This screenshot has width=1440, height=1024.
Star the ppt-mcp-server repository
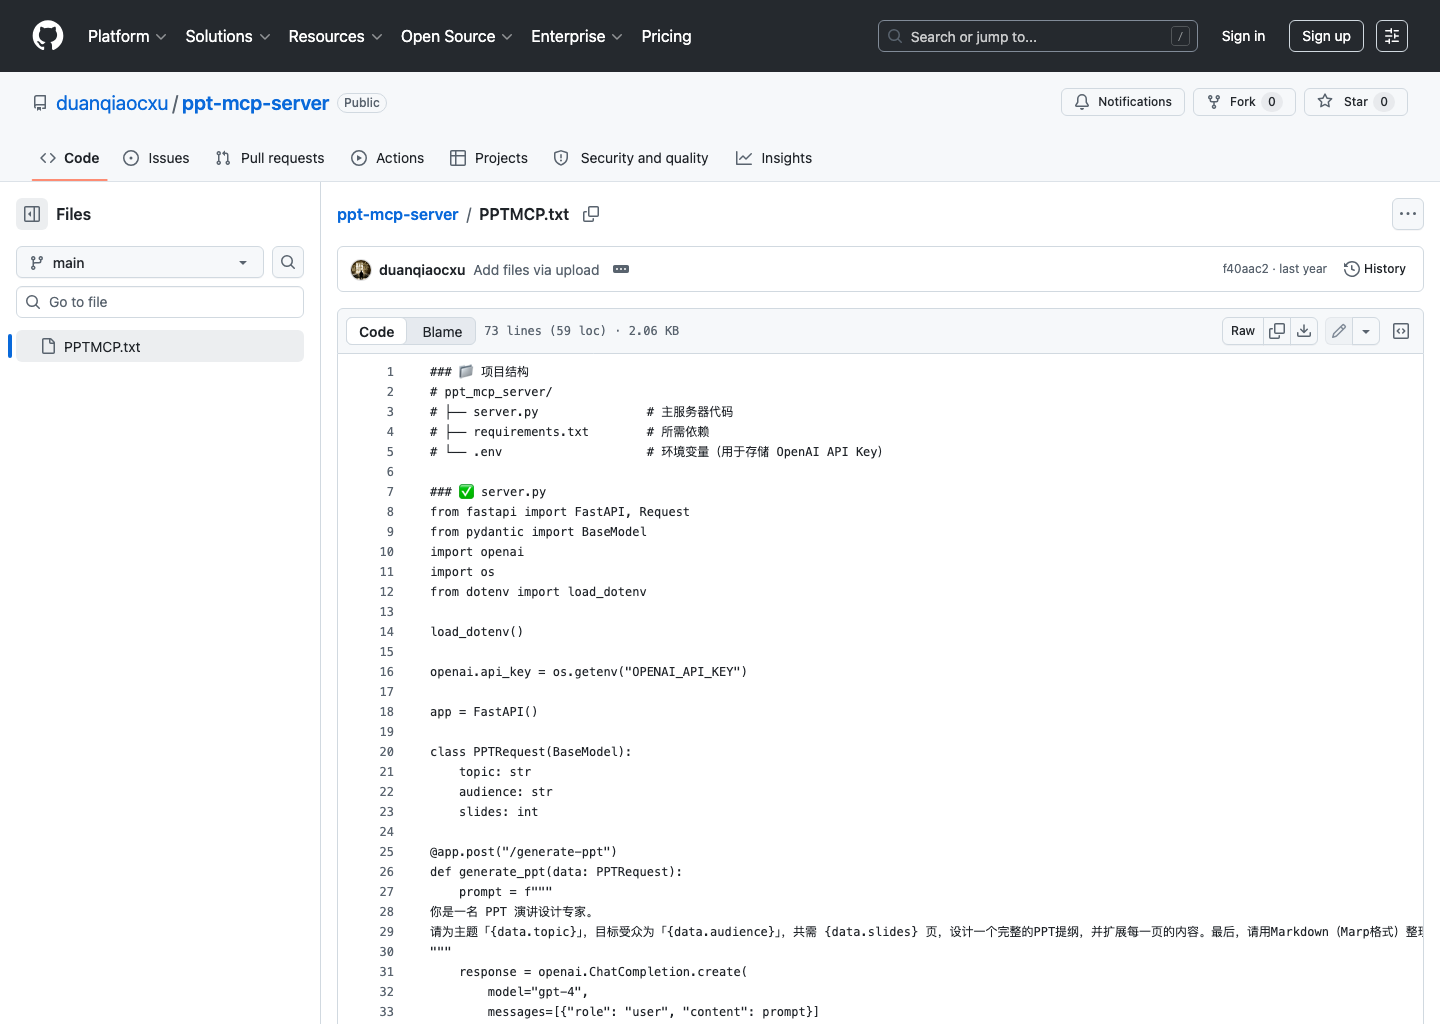pyautogui.click(x=1356, y=102)
